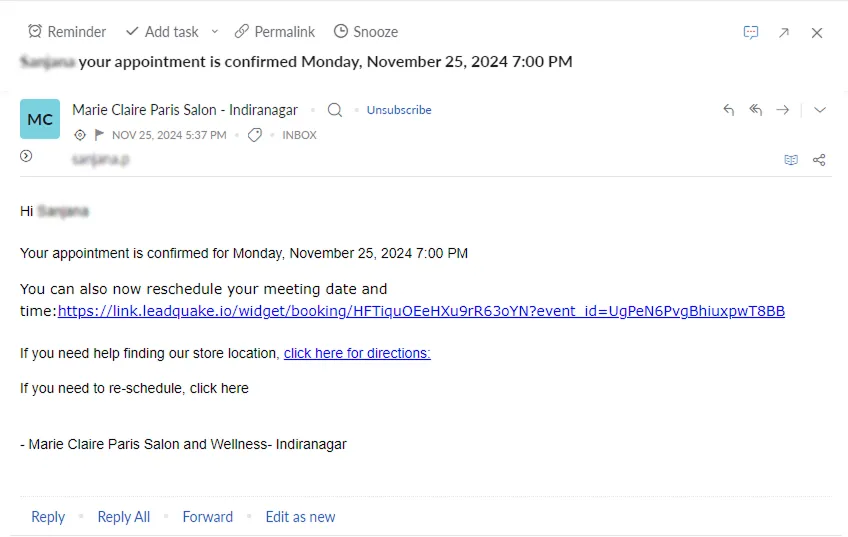Screen dimensions: 848x537
Task: Open email in new window arrow icon
Action: [x=784, y=32]
